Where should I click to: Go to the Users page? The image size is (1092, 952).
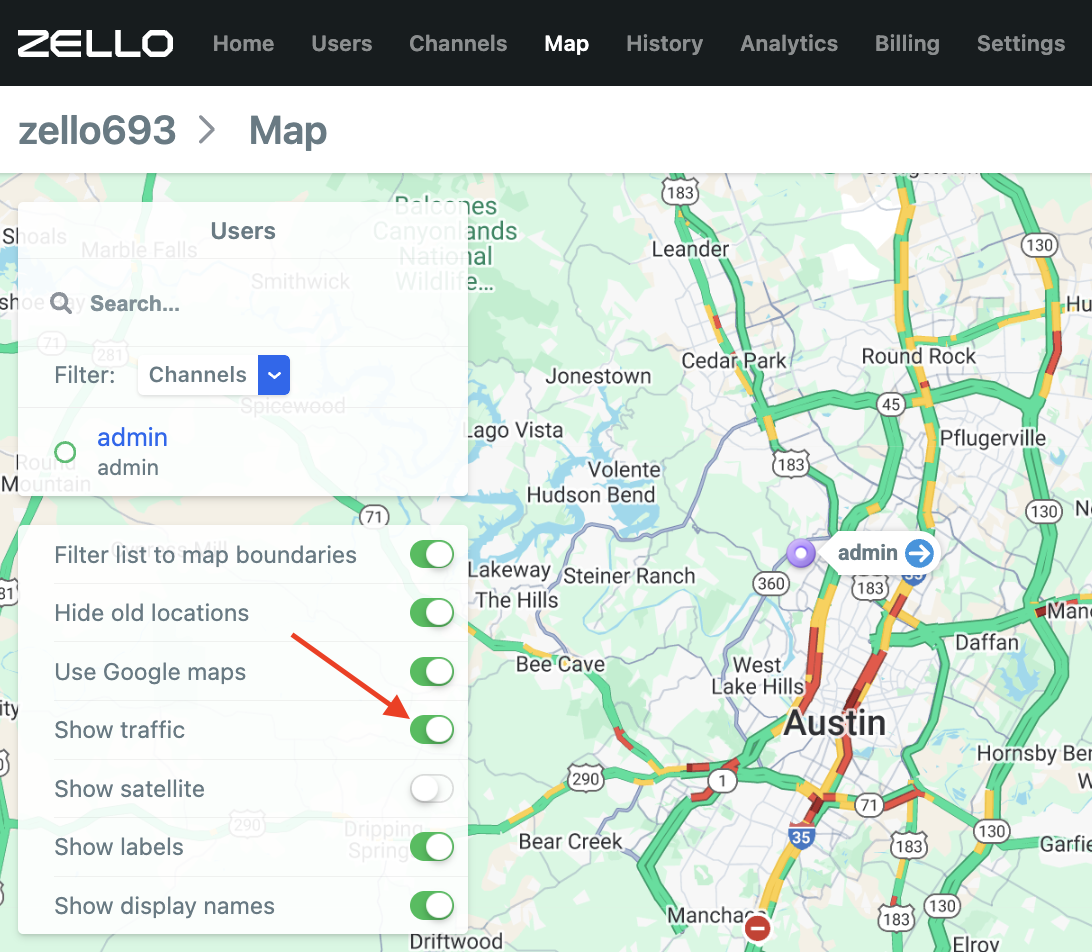tap(341, 43)
